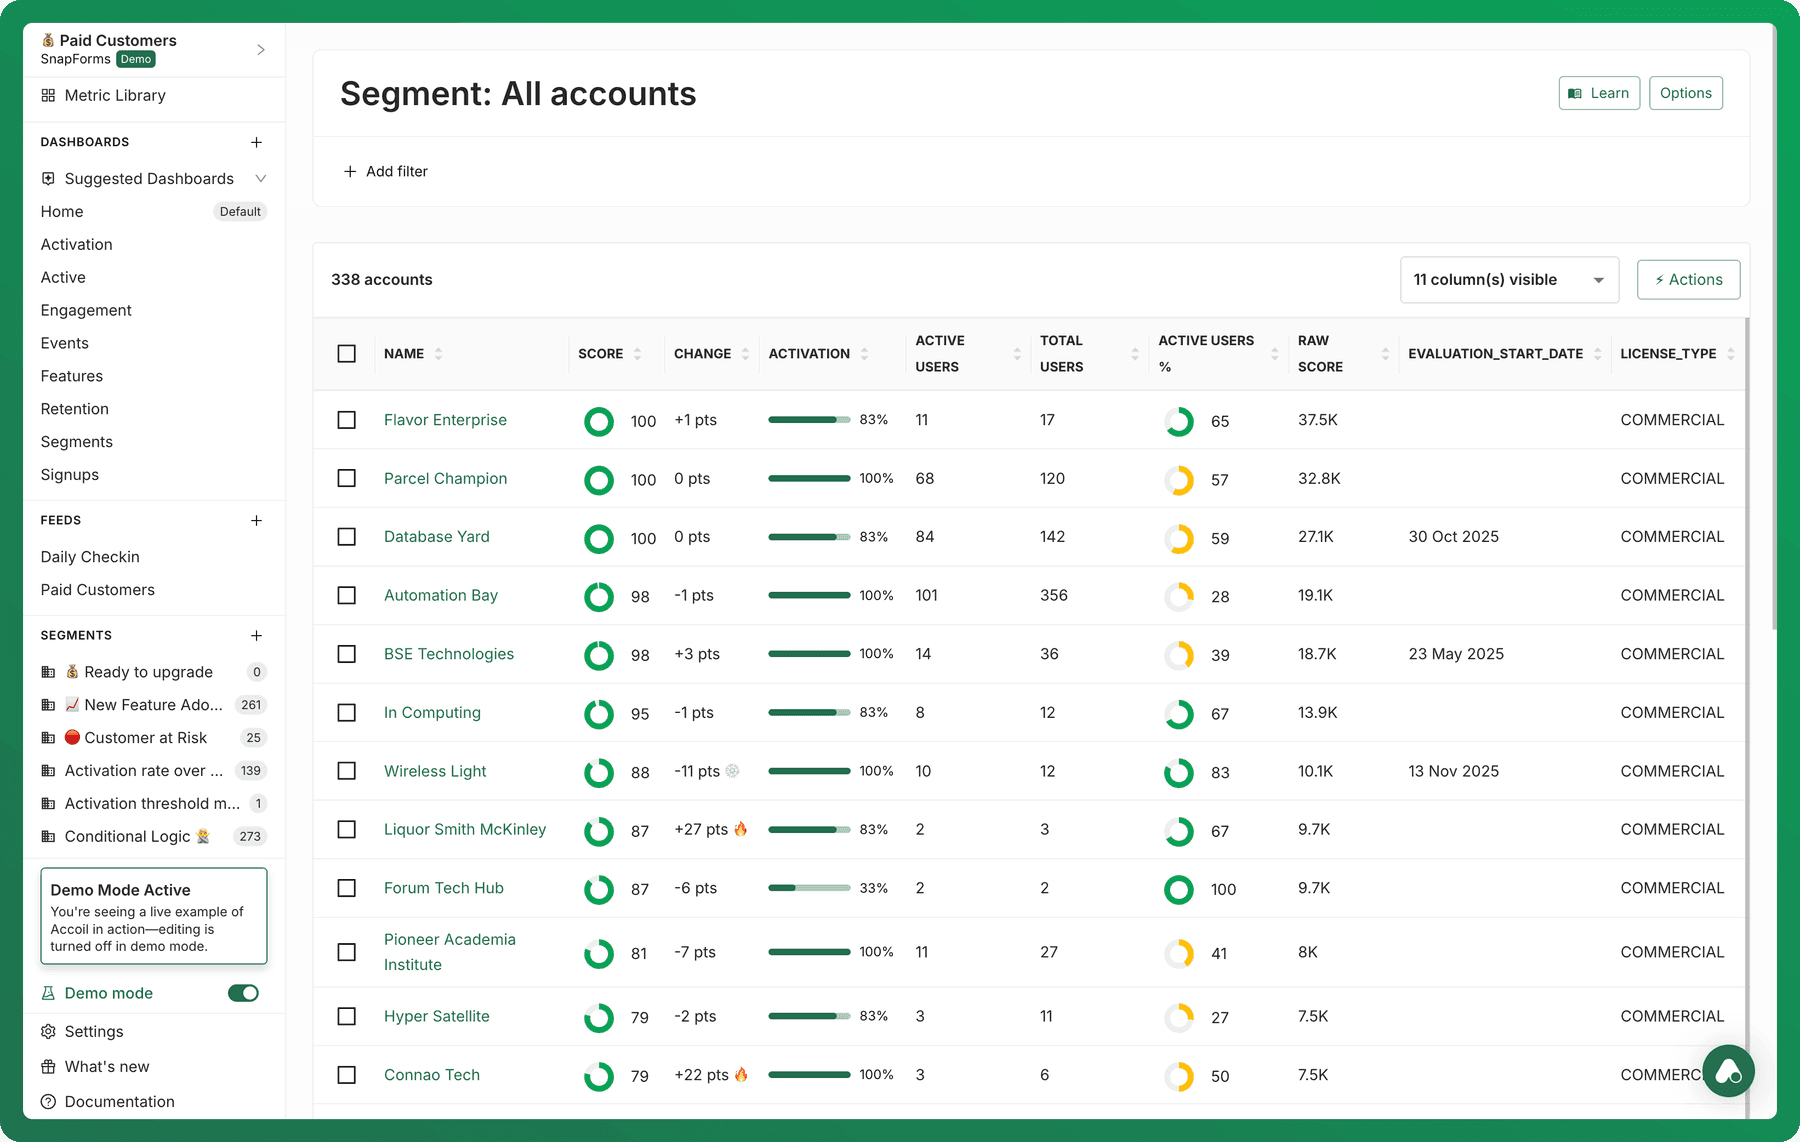
Task: Click Forum Tech Hub activation progress bar
Action: pos(809,888)
